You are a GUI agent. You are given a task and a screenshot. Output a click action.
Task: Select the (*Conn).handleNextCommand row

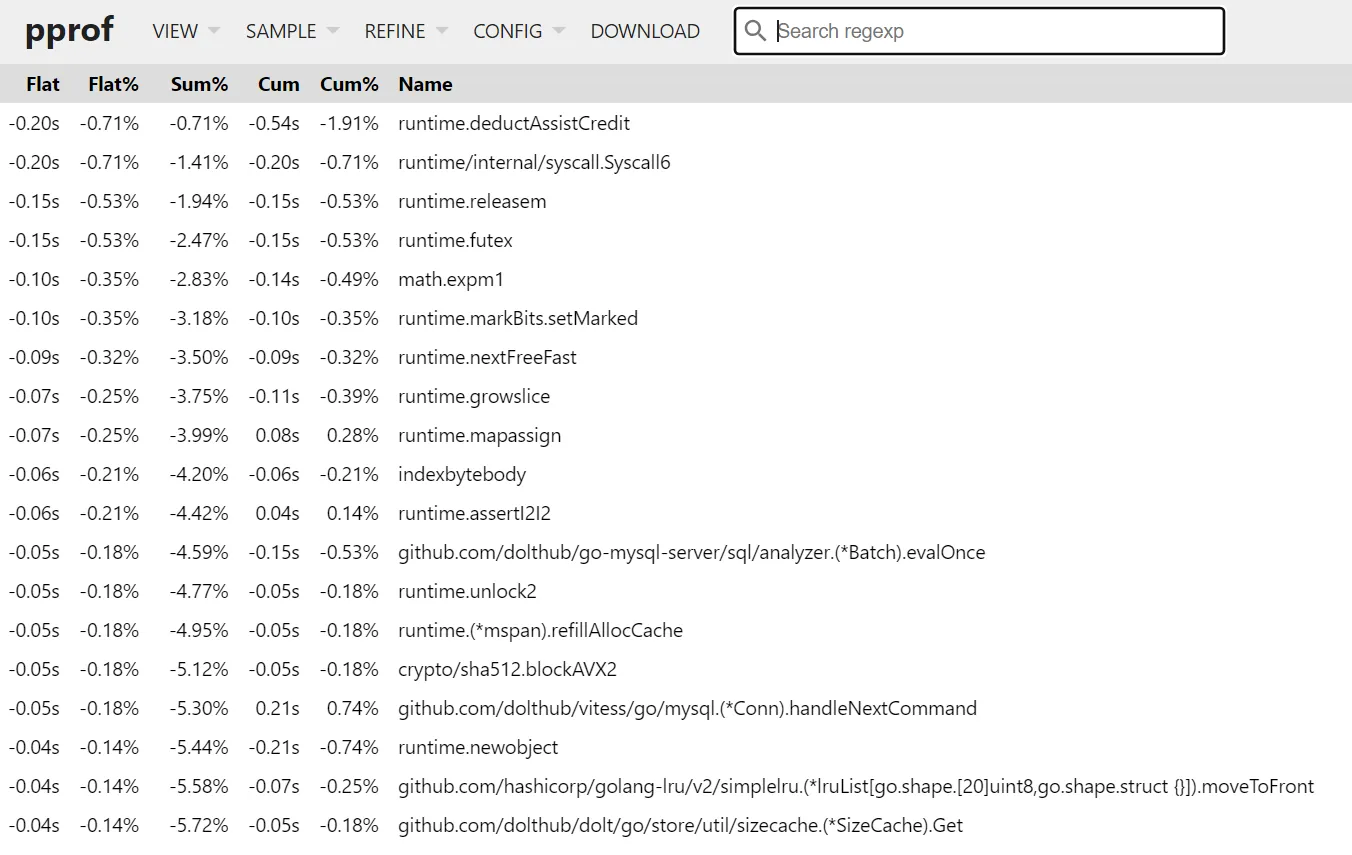pos(687,708)
